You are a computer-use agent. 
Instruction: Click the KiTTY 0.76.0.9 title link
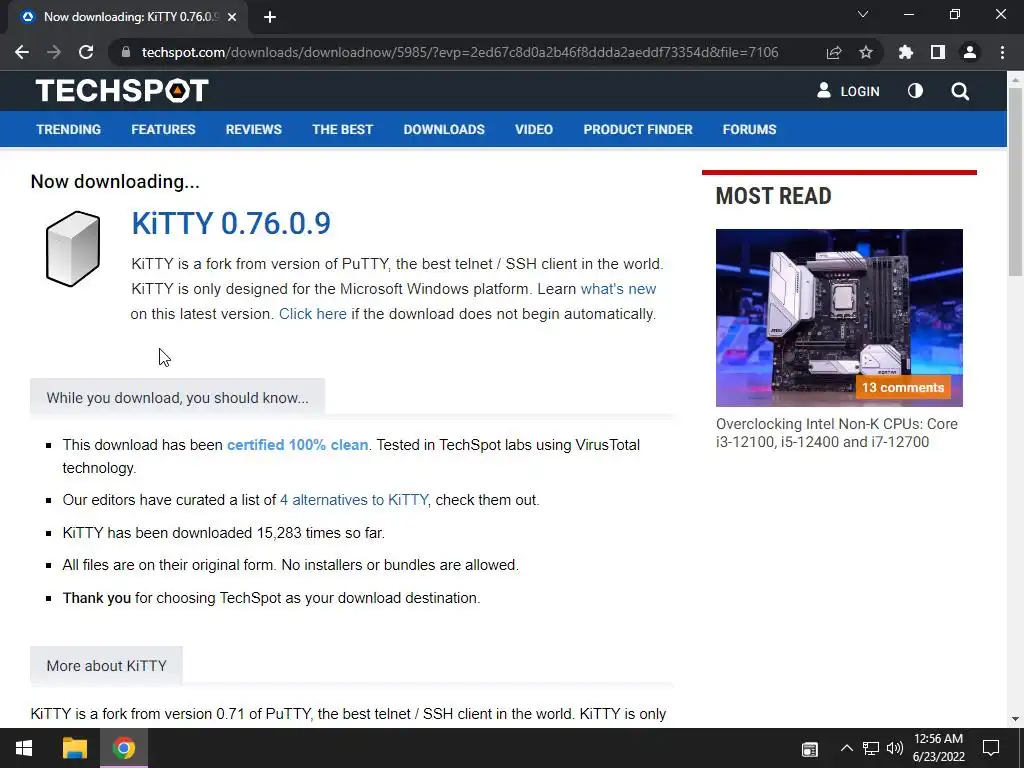pos(231,223)
